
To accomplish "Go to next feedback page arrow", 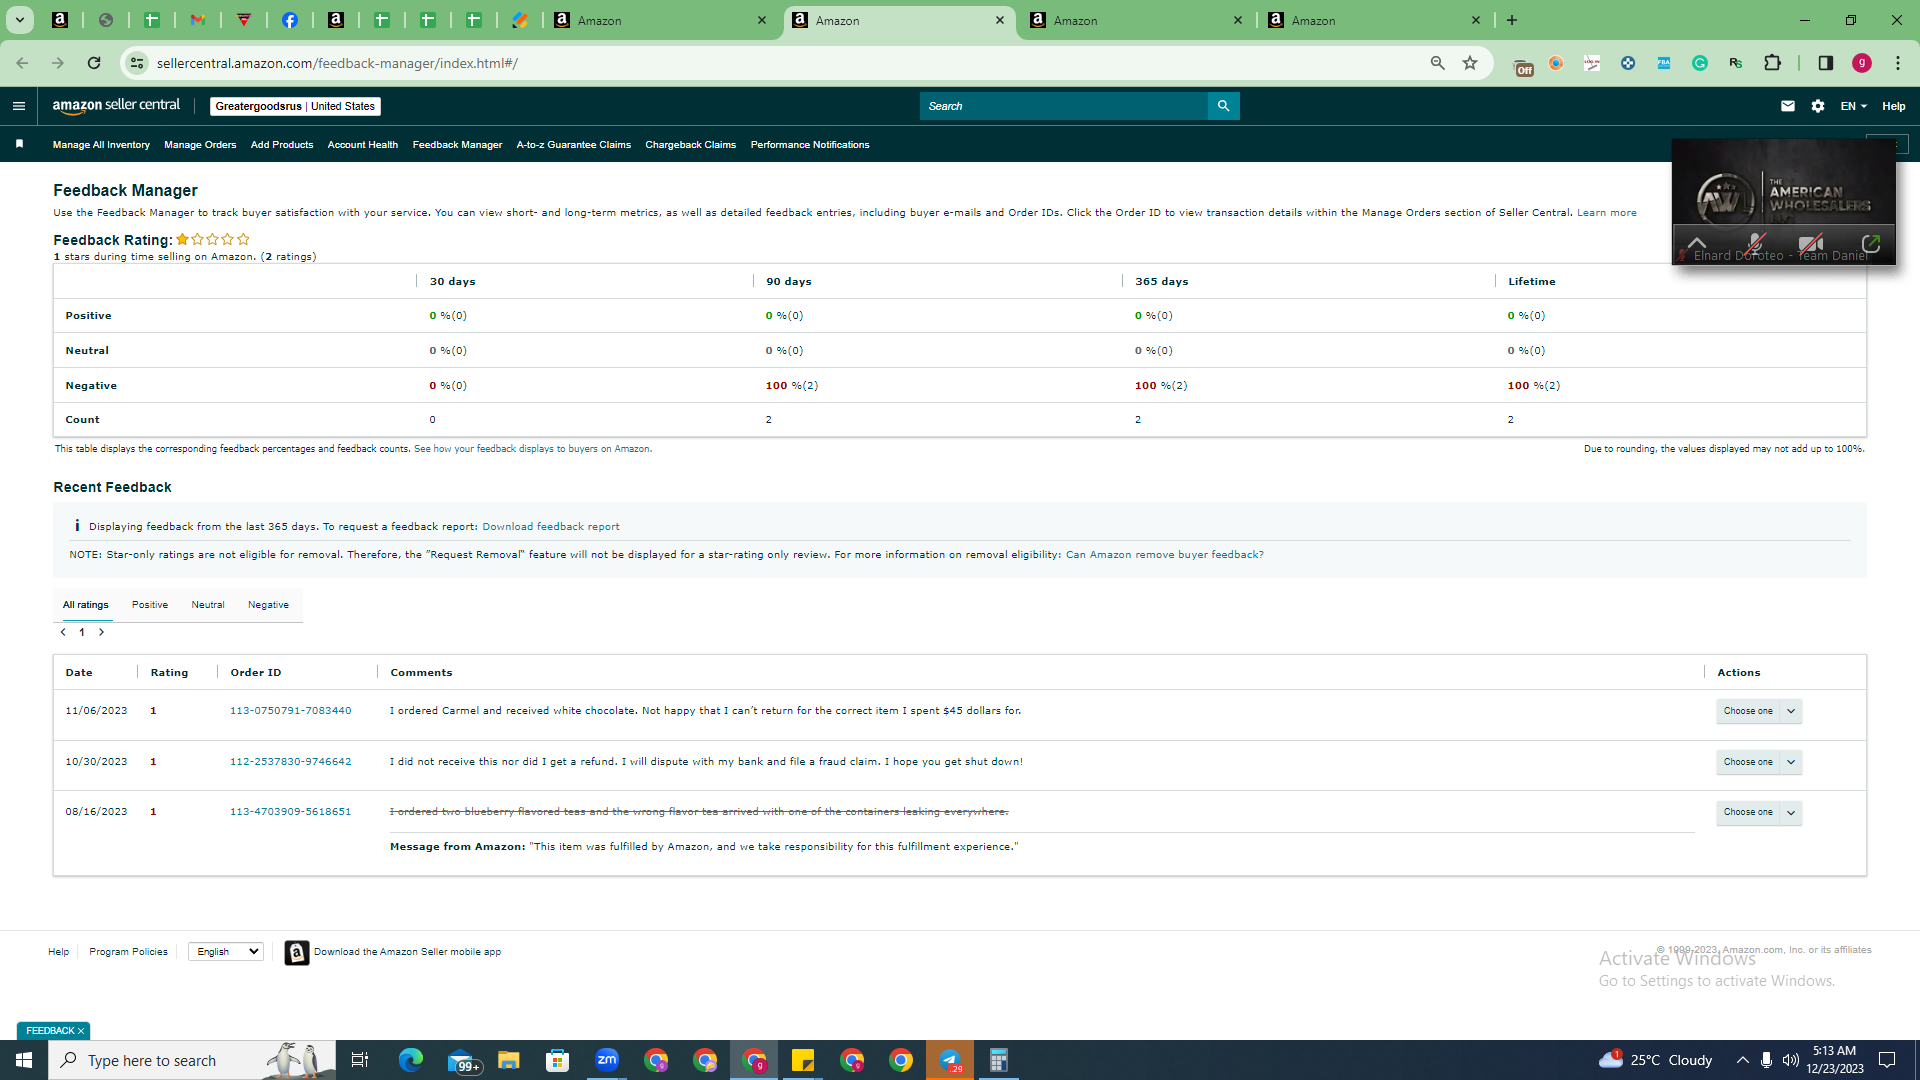I will (101, 632).
